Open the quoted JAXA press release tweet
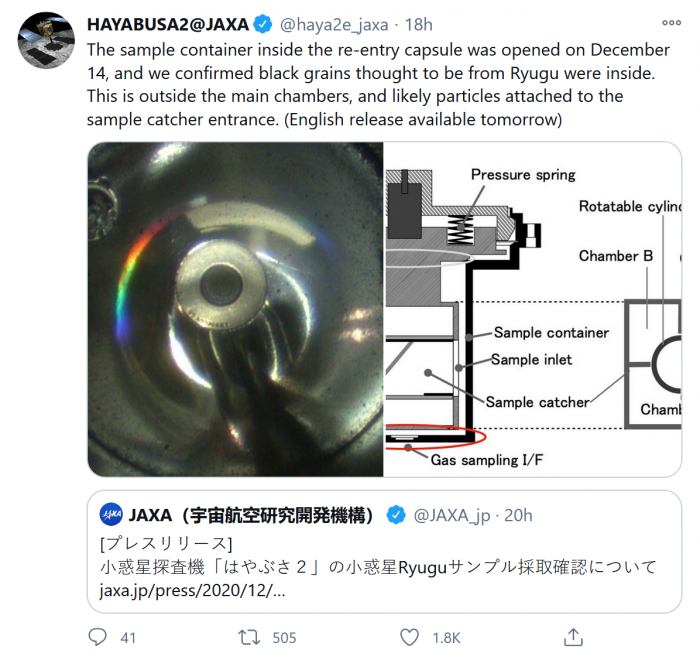The width and height of the screenshot is (700, 660). tap(384, 551)
